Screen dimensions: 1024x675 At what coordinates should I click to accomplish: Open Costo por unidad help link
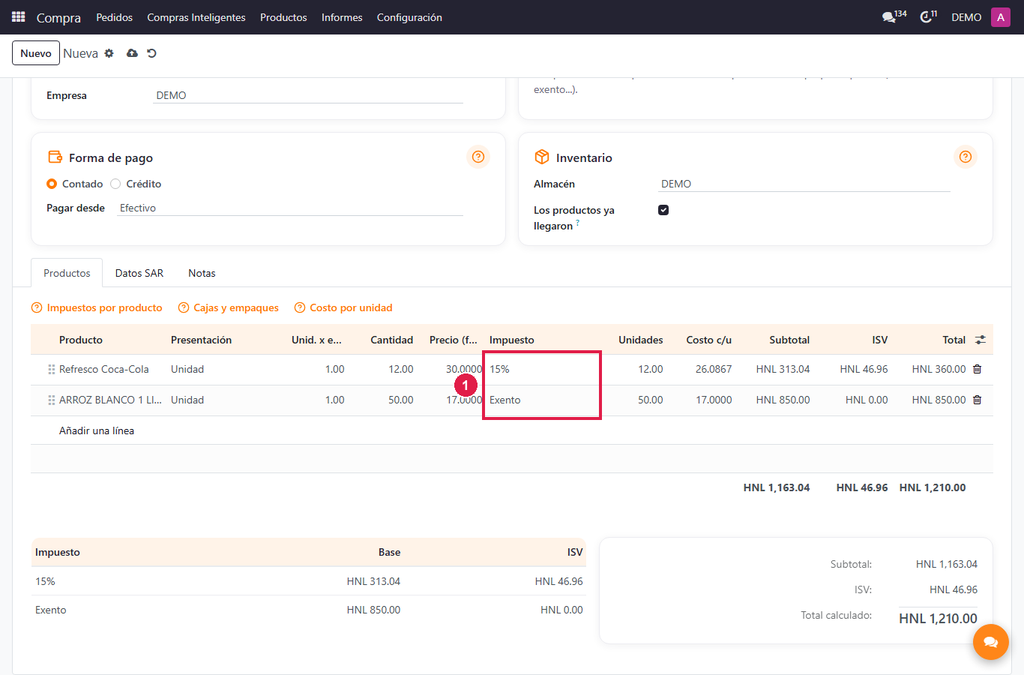coord(344,307)
